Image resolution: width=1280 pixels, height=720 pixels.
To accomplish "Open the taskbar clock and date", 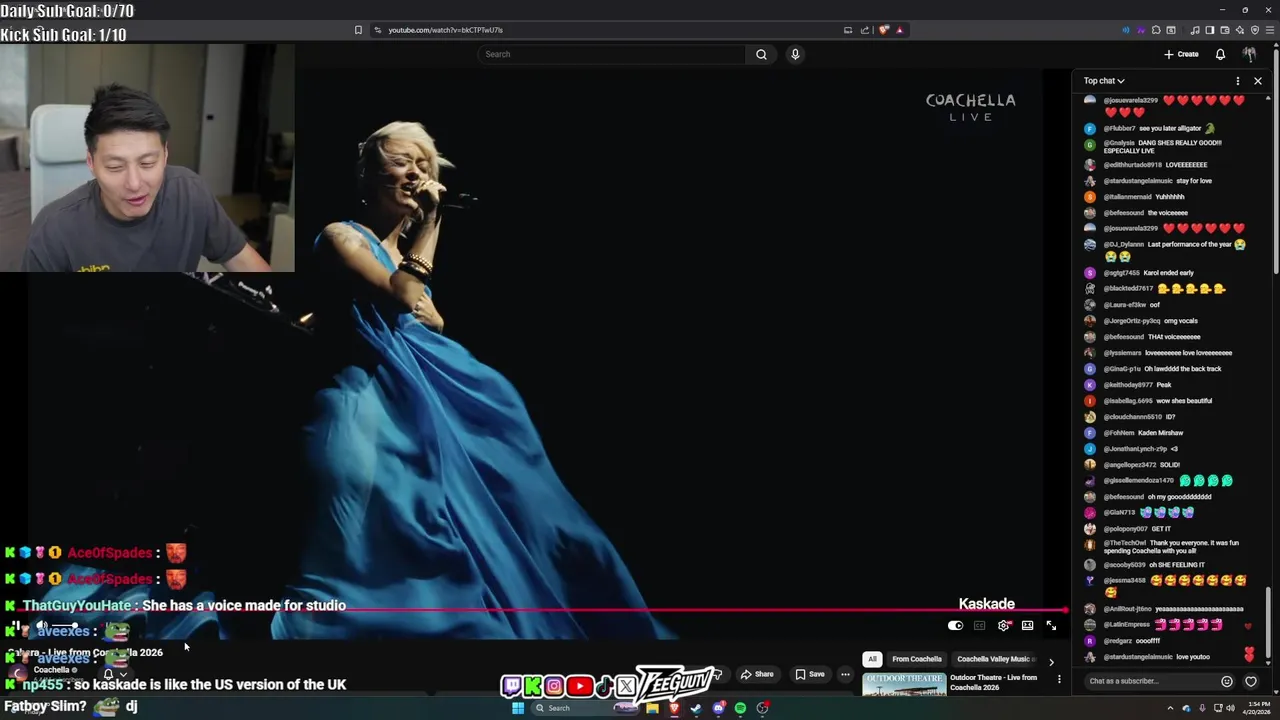I will pyautogui.click(x=1257, y=708).
